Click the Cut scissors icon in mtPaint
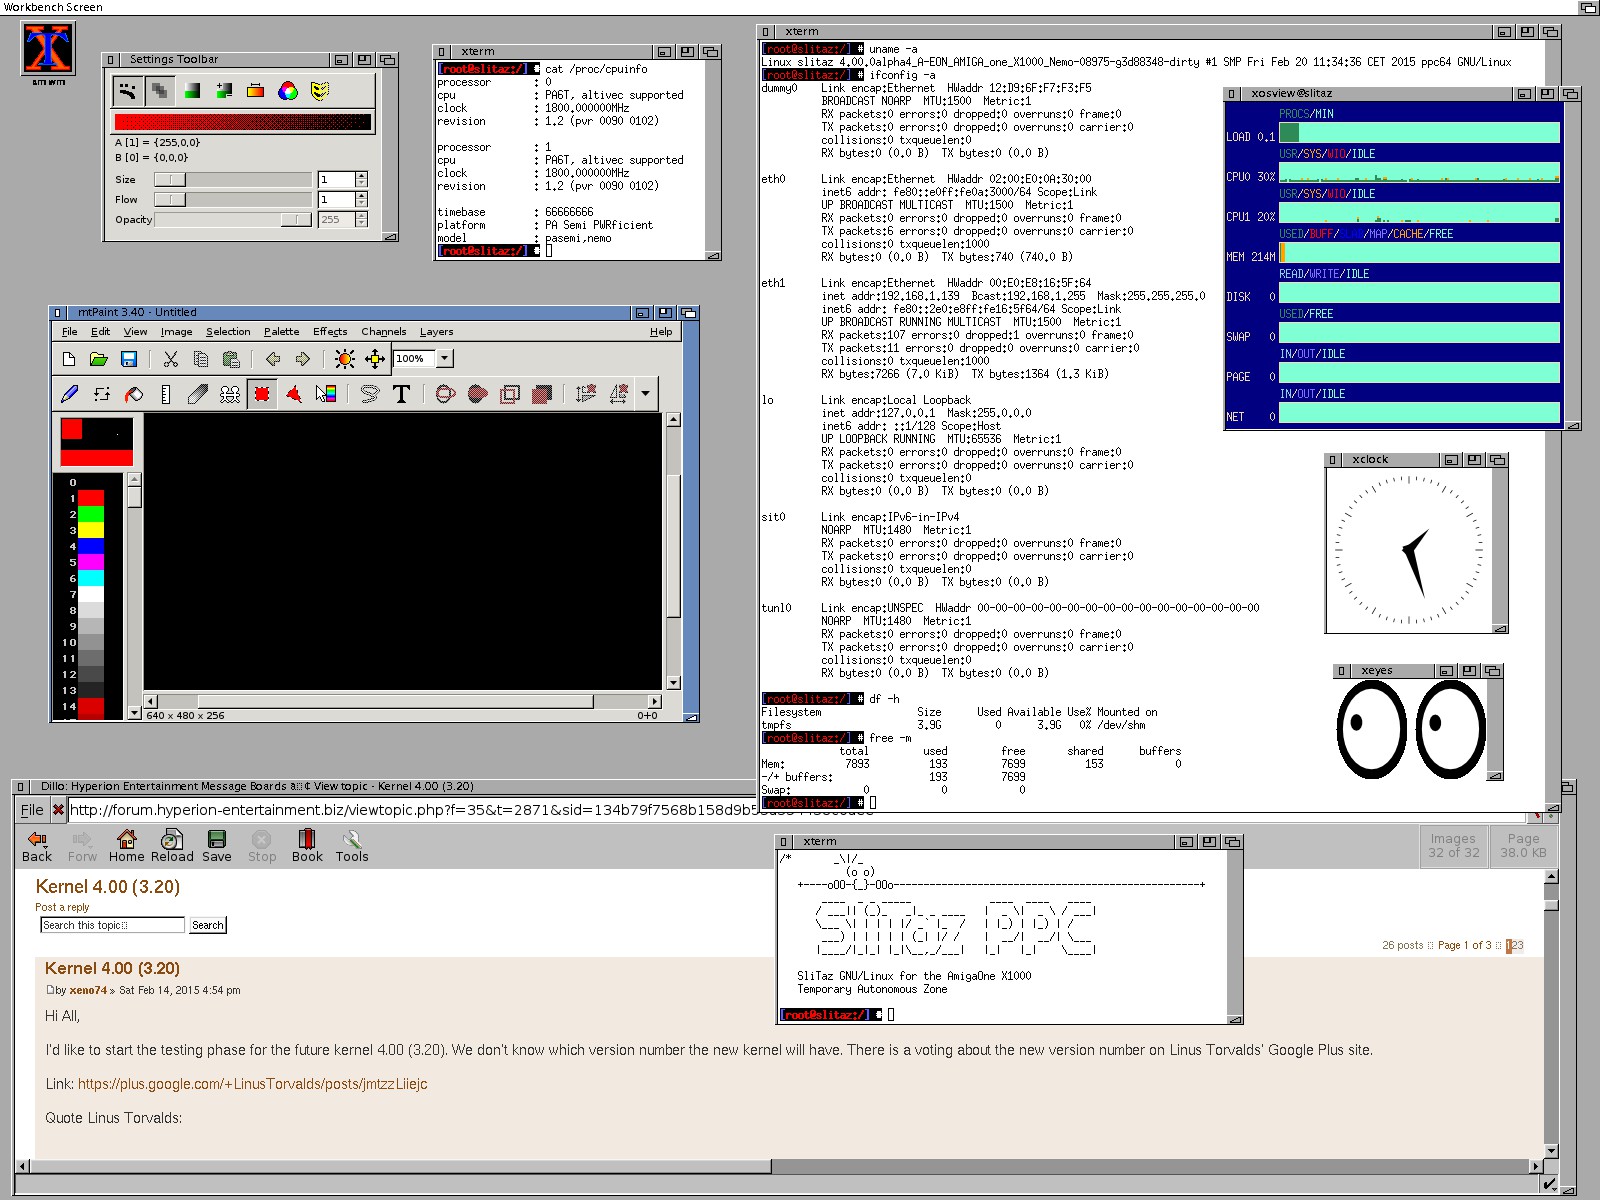The image size is (1600, 1200). (171, 359)
